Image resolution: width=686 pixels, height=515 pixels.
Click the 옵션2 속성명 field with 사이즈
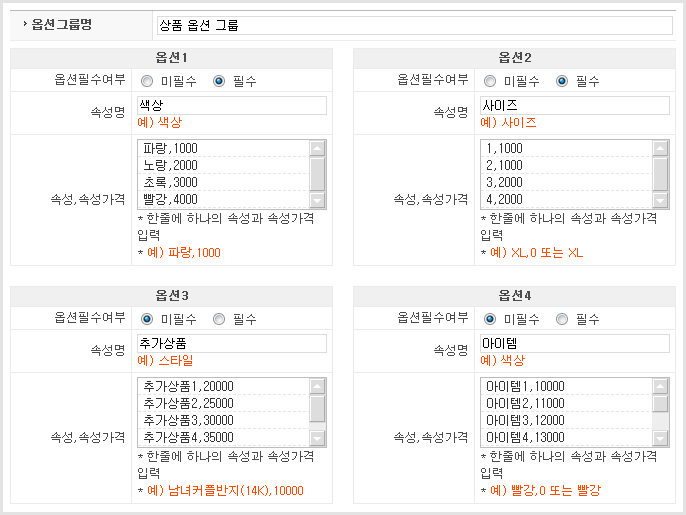(574, 105)
